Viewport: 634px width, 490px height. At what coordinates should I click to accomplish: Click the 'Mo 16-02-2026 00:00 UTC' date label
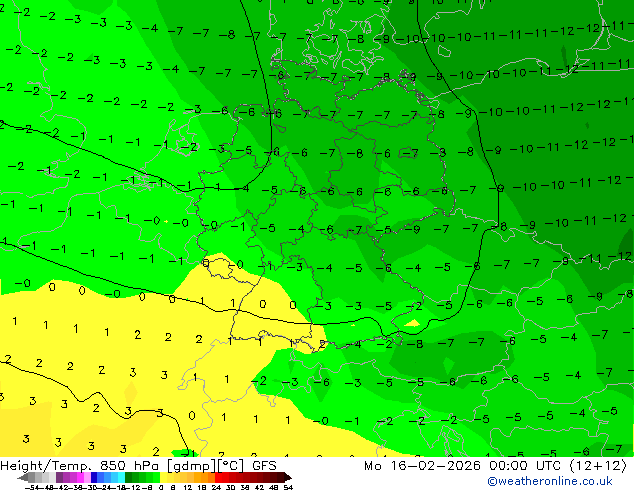tap(462, 466)
